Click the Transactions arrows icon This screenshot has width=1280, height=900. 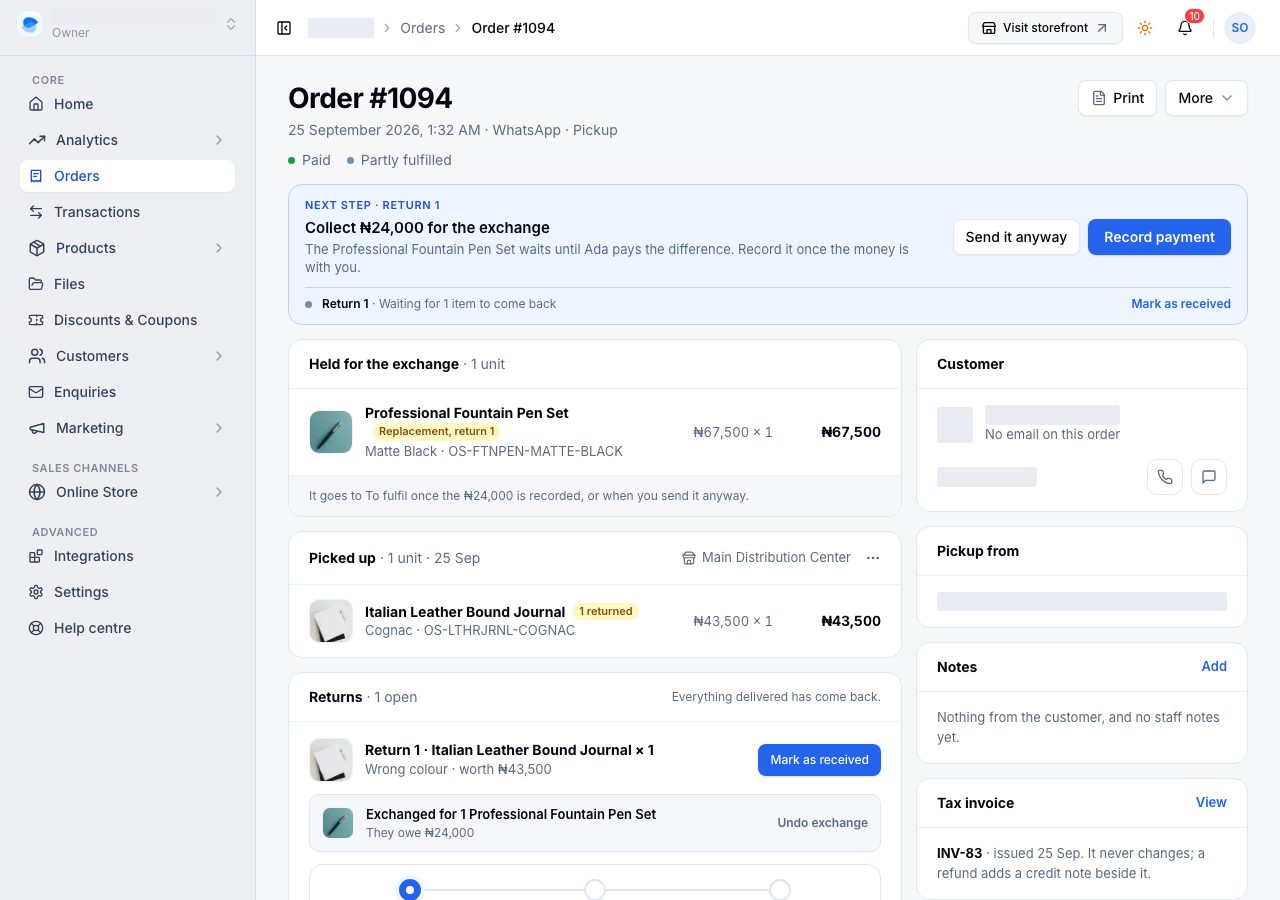36,212
